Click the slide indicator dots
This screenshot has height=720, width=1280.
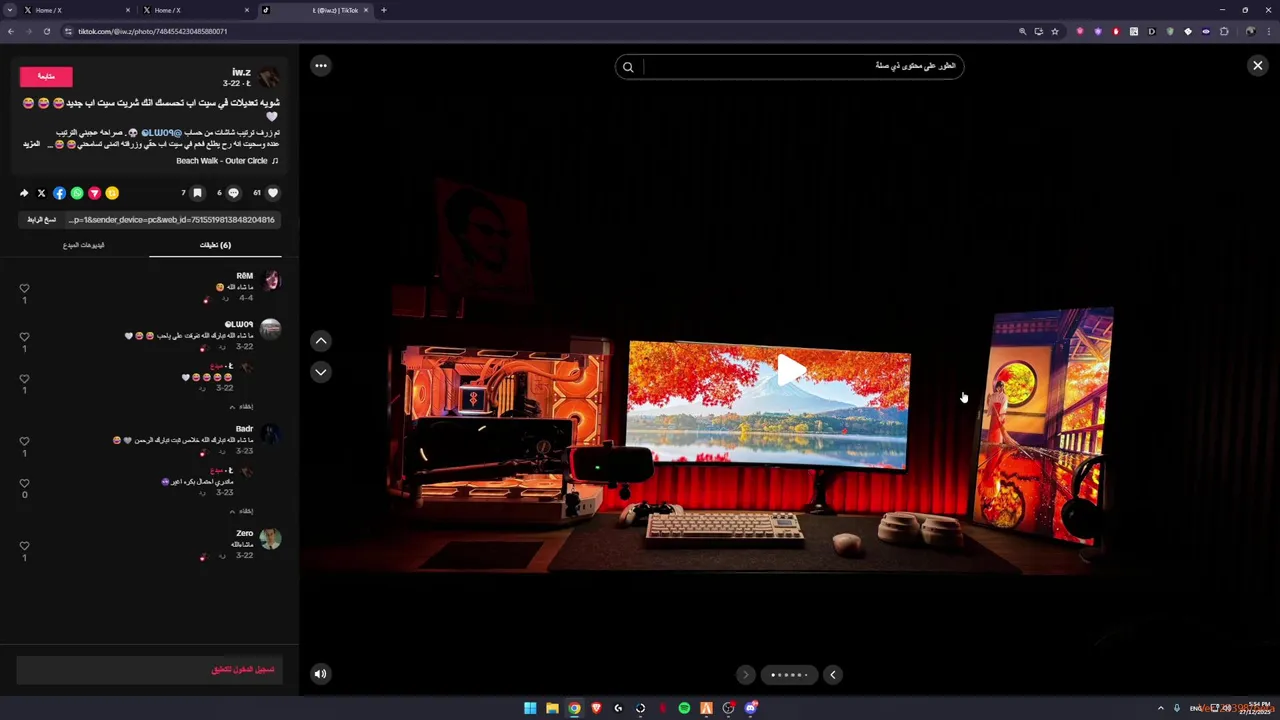tap(789, 675)
